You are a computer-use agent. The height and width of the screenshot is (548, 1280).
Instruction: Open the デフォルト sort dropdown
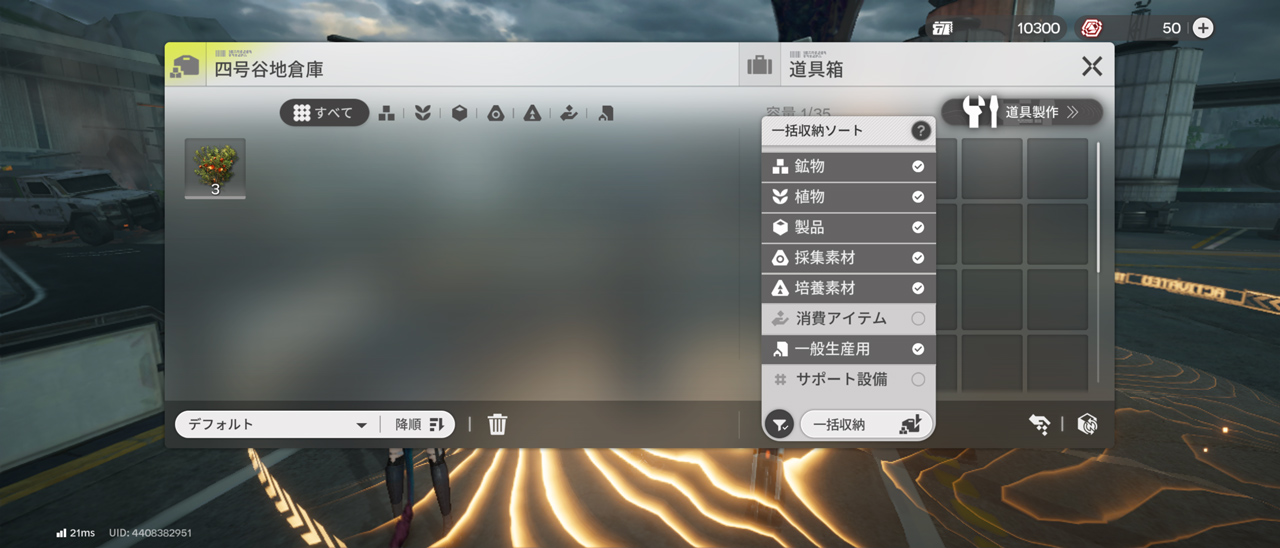(277, 424)
